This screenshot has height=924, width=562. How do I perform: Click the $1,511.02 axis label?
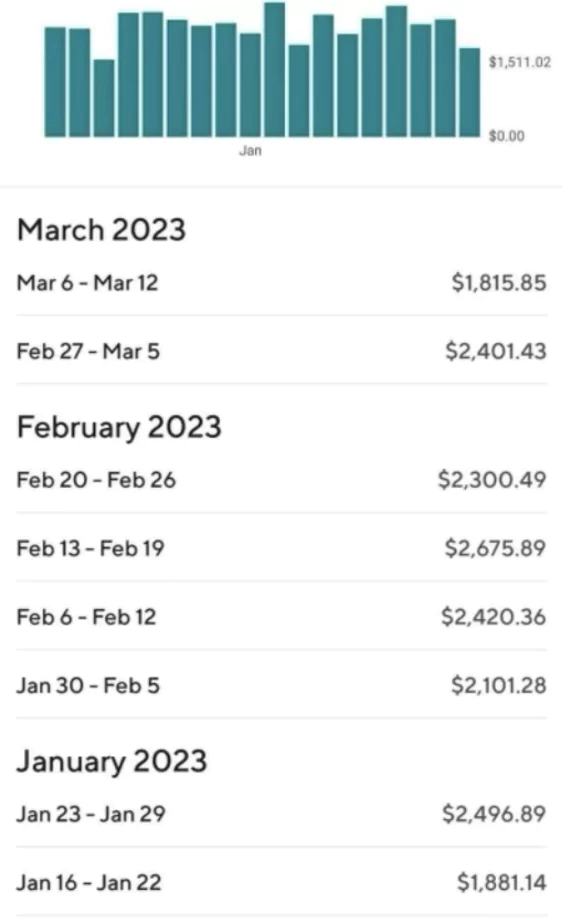520,62
